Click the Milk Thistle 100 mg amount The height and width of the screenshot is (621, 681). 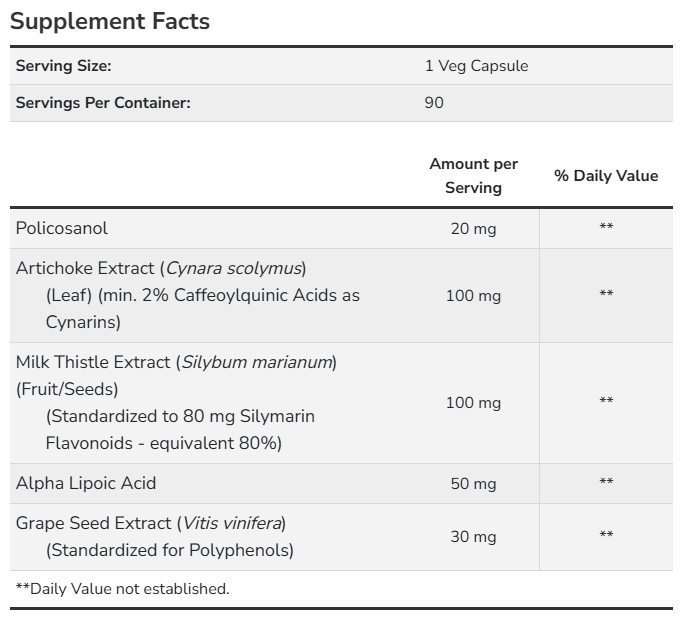pos(473,403)
